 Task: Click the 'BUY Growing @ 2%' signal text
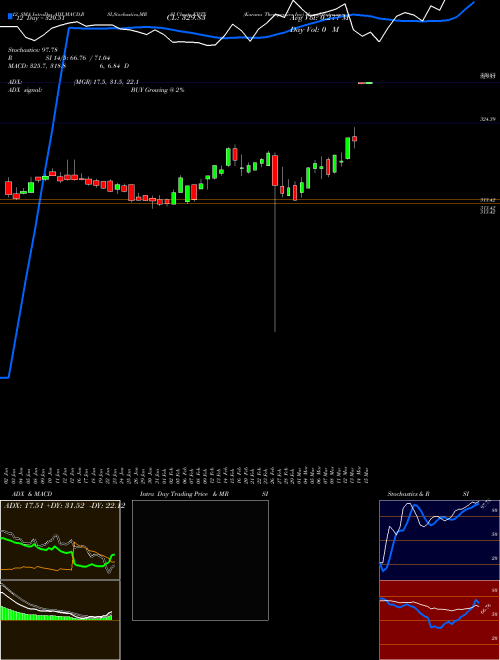[x=157, y=90]
